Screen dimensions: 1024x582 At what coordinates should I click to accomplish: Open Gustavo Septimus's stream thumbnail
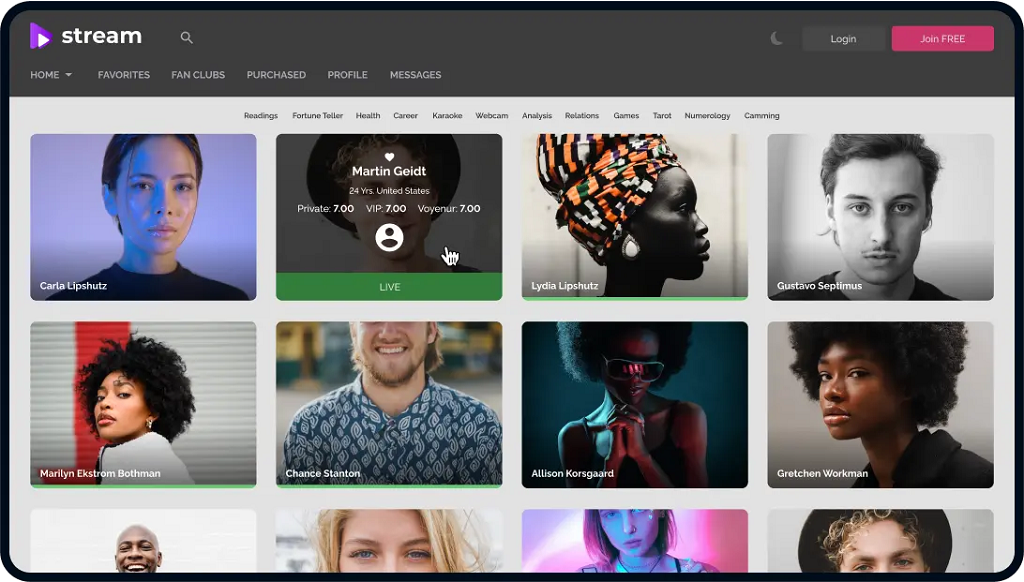pyautogui.click(x=880, y=217)
